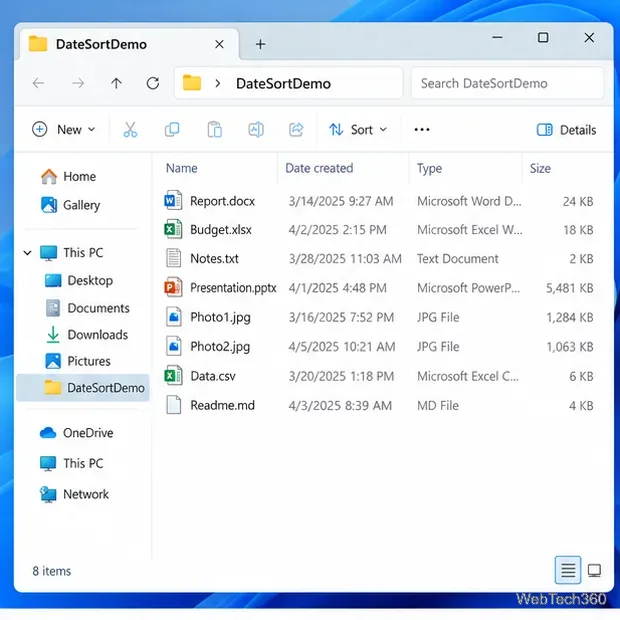Select the blank icon of Readme.md
Image resolution: width=620 pixels, height=620 pixels.
point(174,405)
